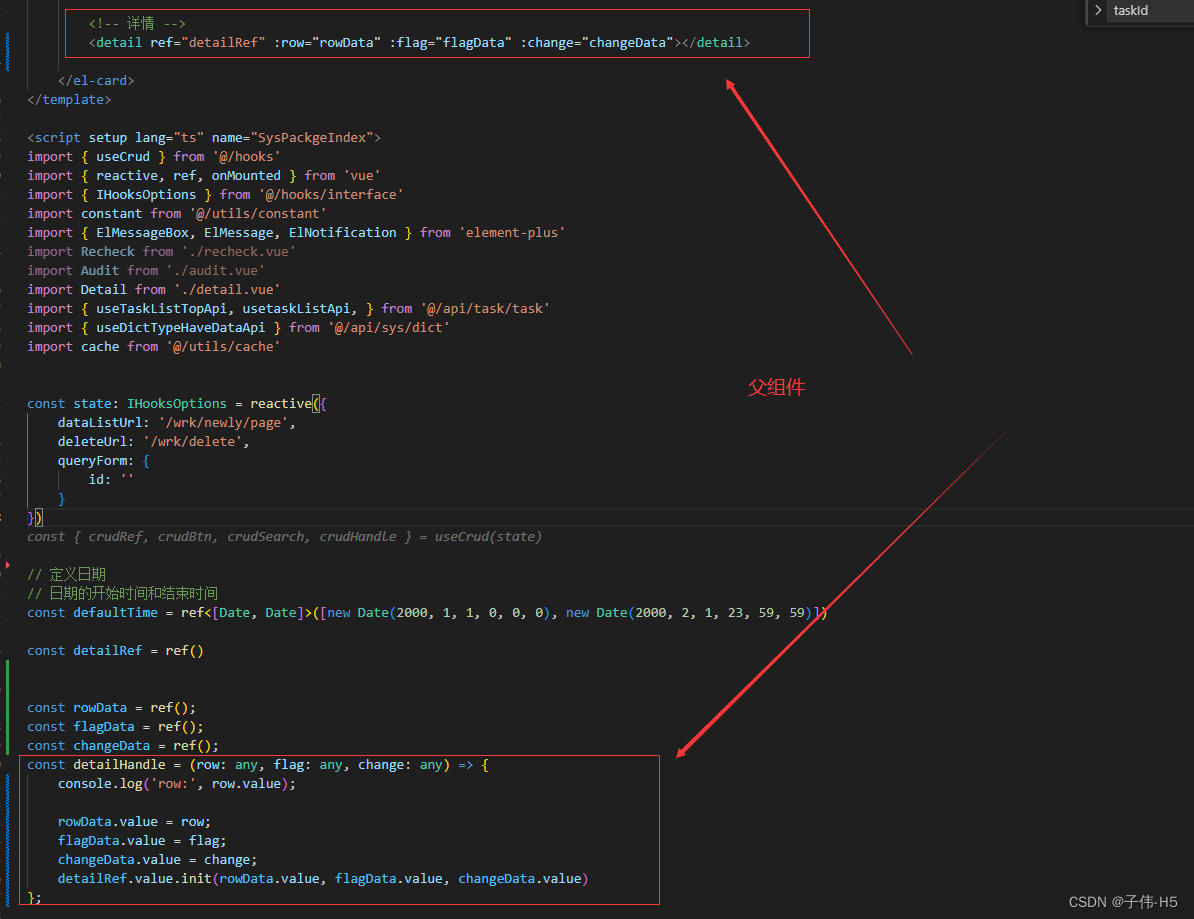The width and height of the screenshot is (1194, 919).
Task: Click the useDictTypeHaveDataApi import line
Action: tap(238, 327)
